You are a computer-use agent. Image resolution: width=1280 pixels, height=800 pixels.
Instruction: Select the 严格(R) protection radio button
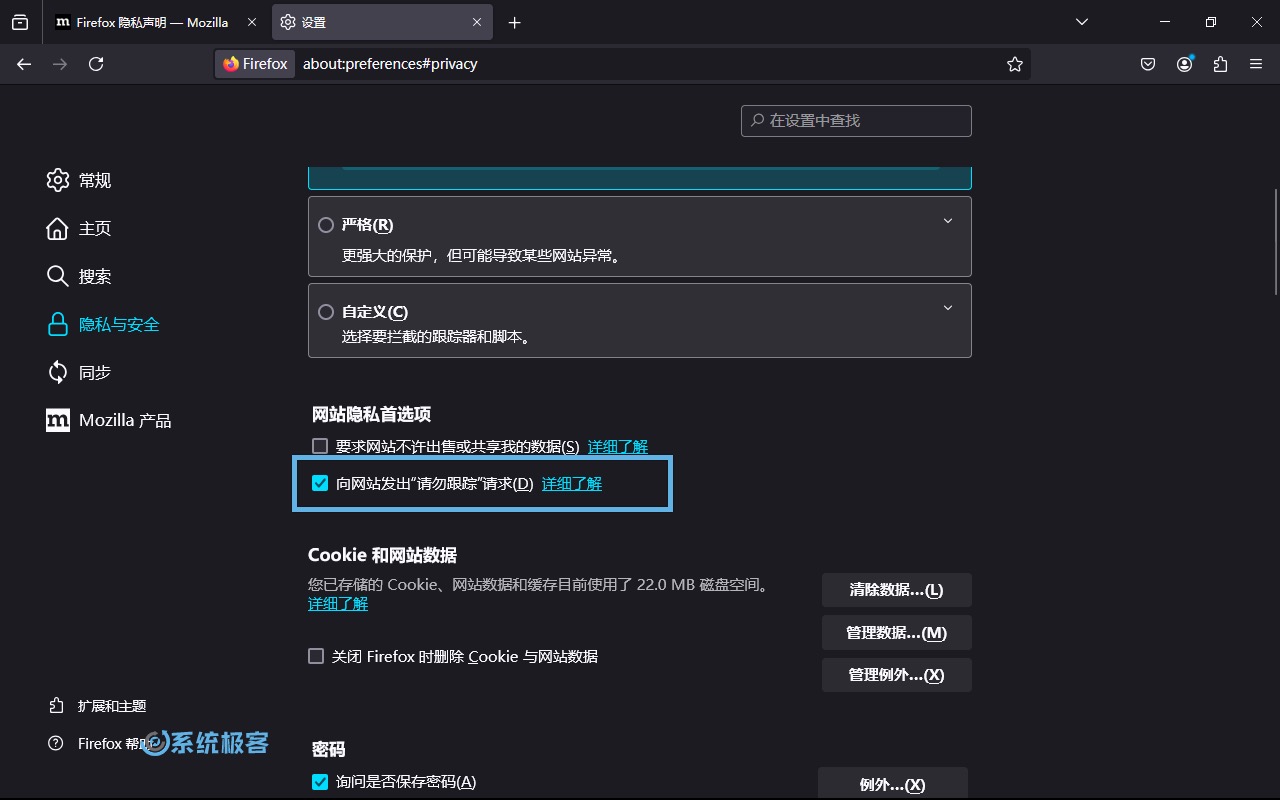[x=325, y=225]
